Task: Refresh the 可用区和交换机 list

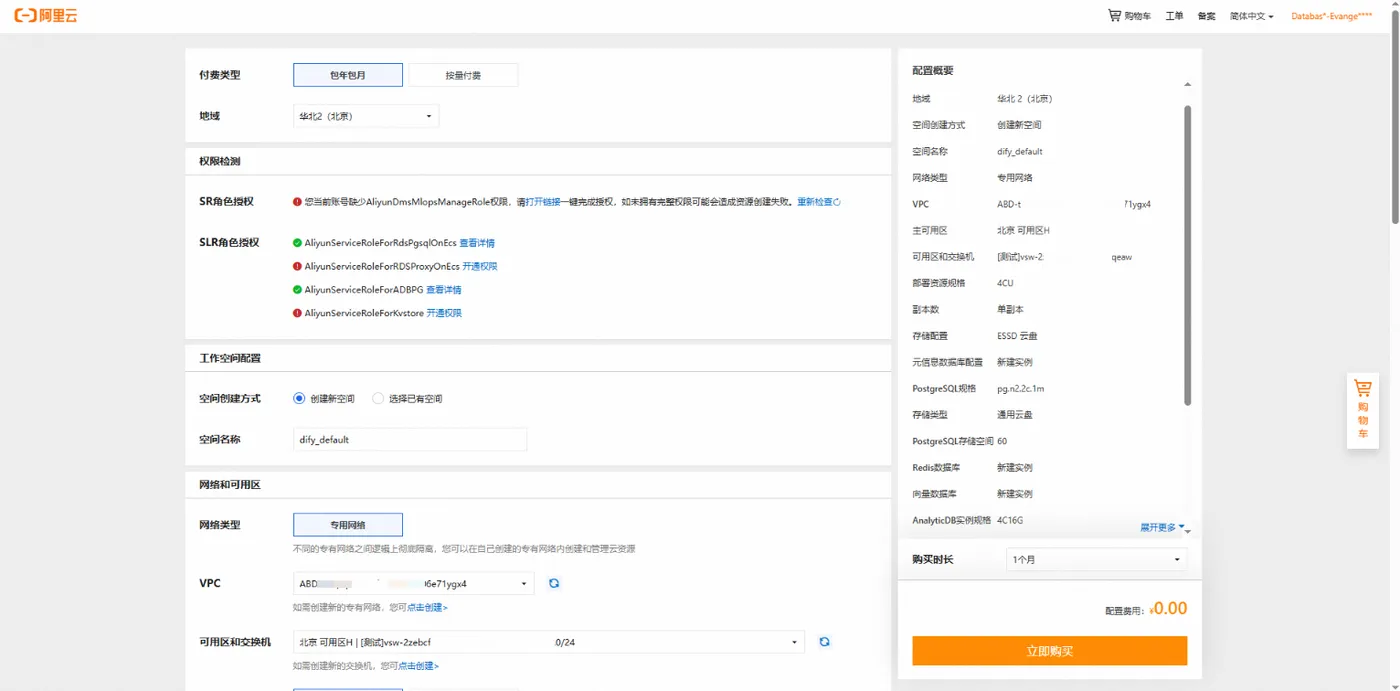Action: tap(824, 641)
